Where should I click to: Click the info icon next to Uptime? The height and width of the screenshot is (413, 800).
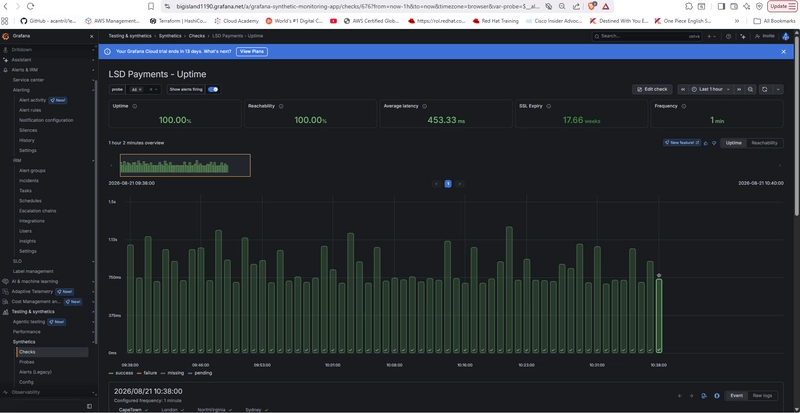(x=135, y=106)
